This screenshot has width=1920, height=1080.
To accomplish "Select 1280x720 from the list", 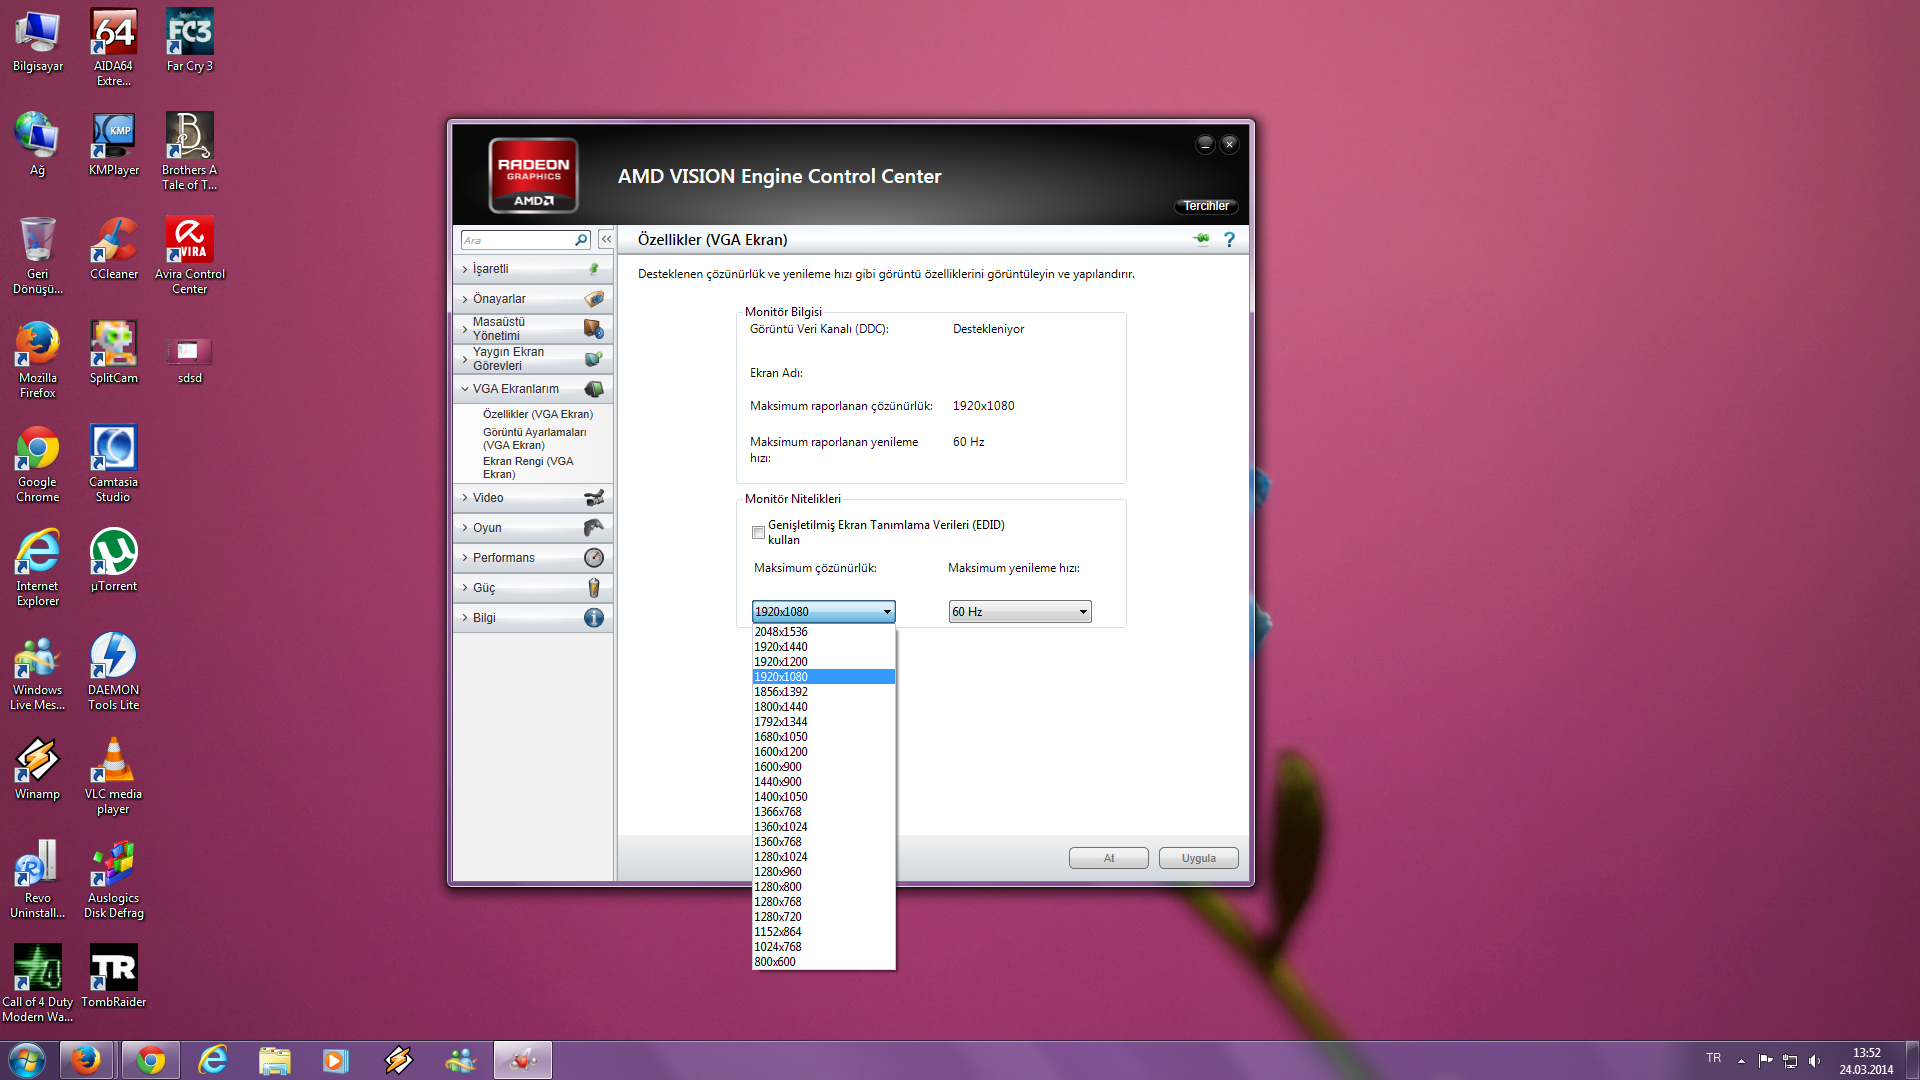I will tap(823, 917).
